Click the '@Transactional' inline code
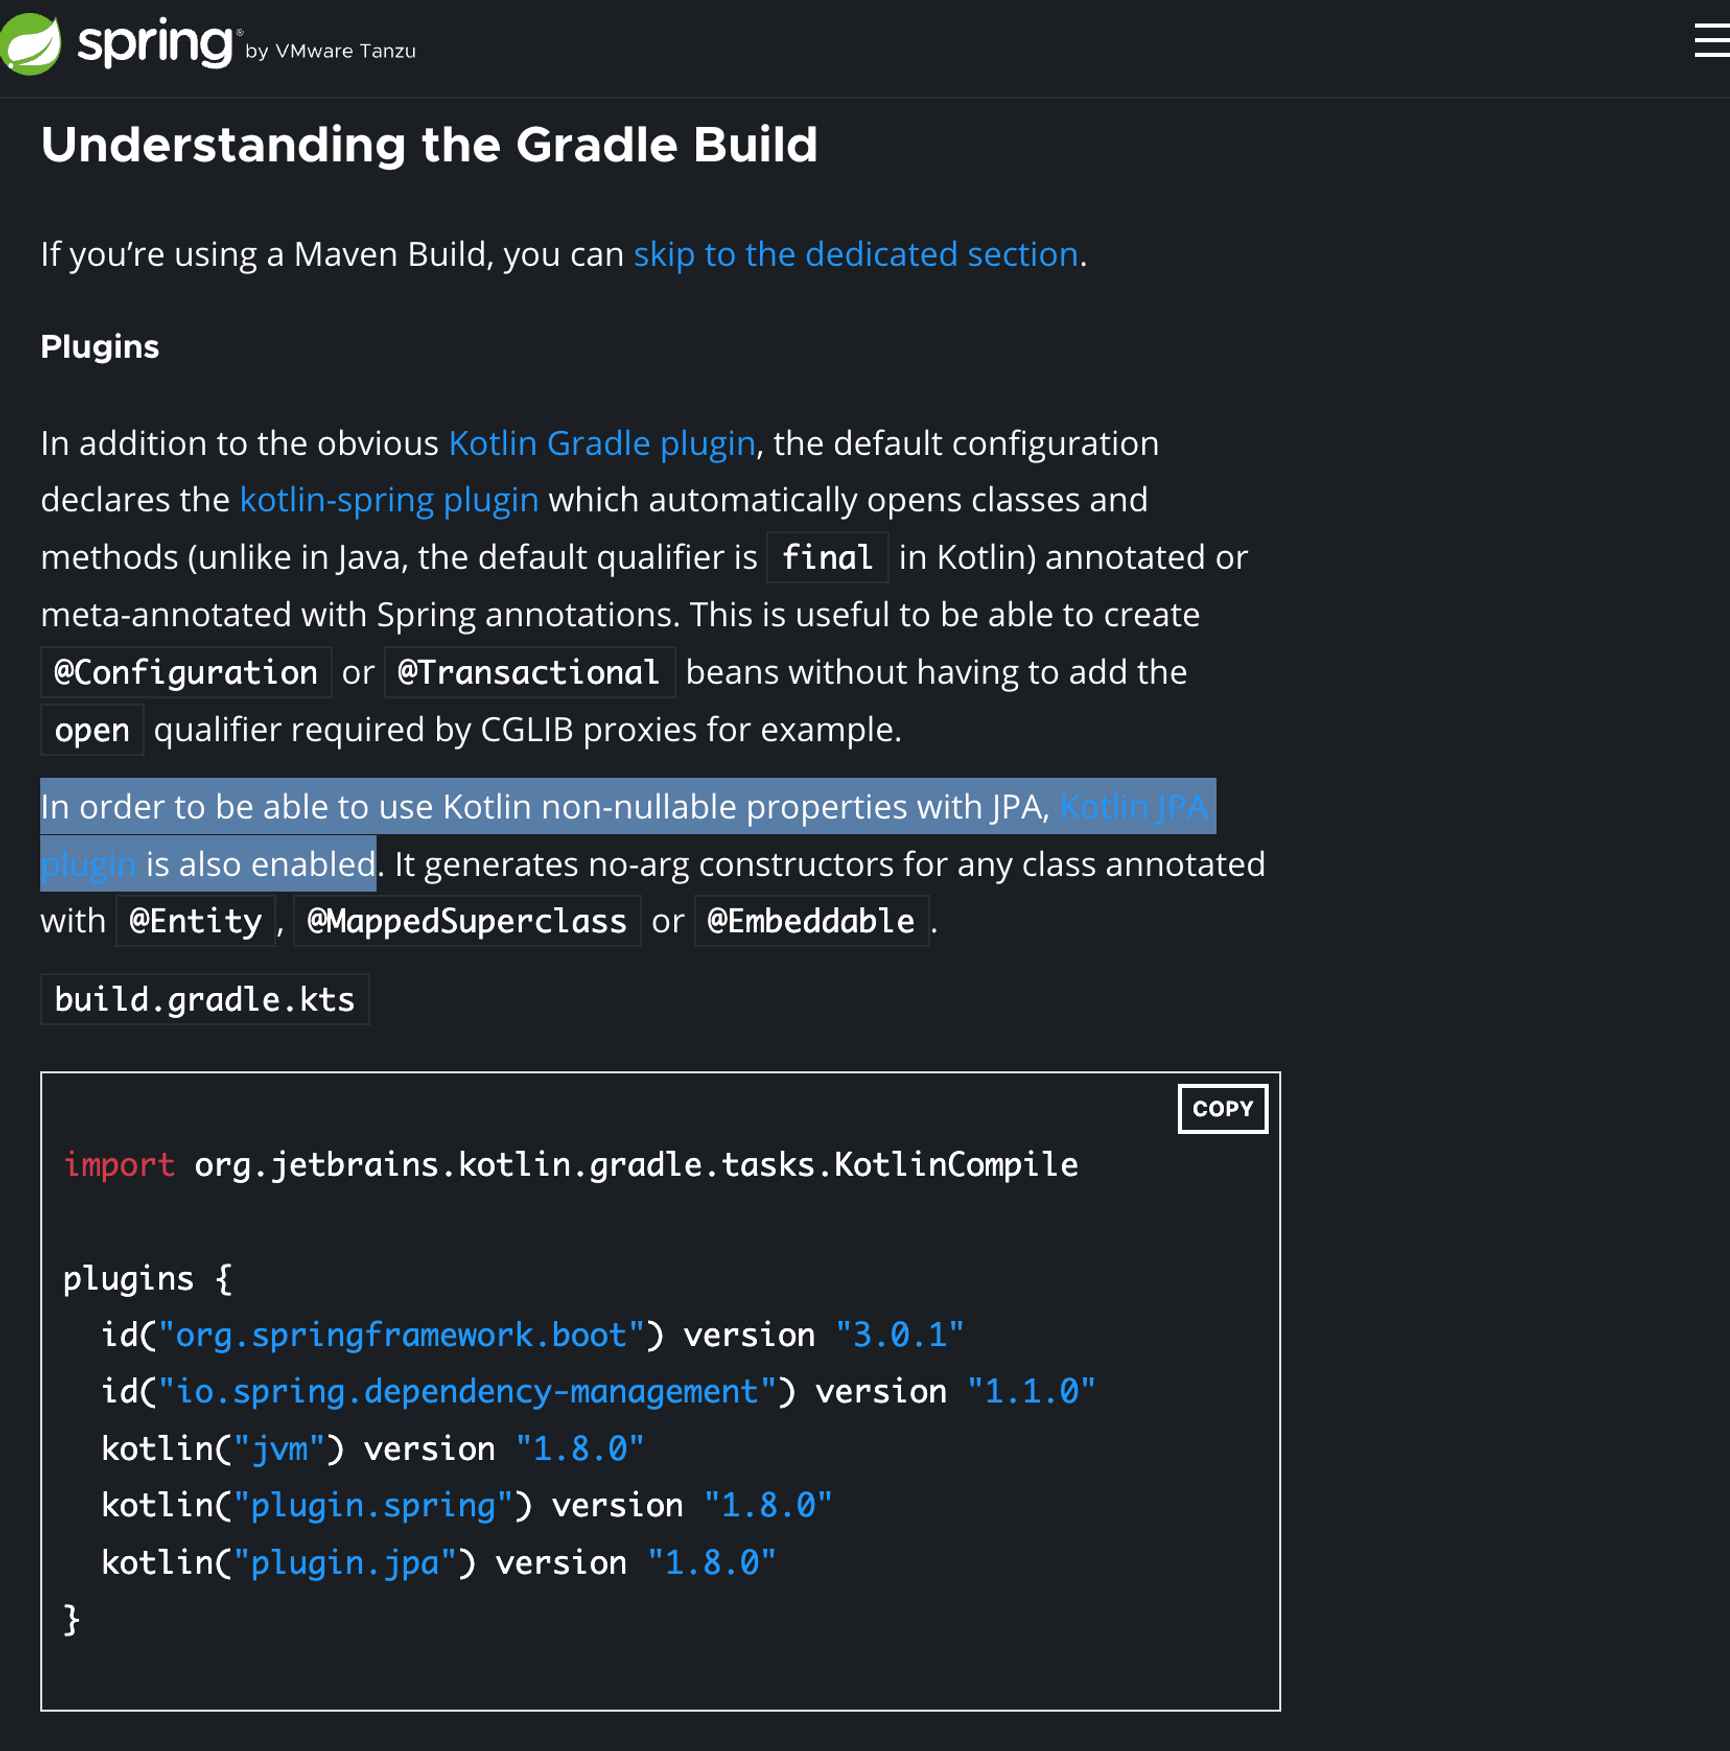 (x=529, y=672)
